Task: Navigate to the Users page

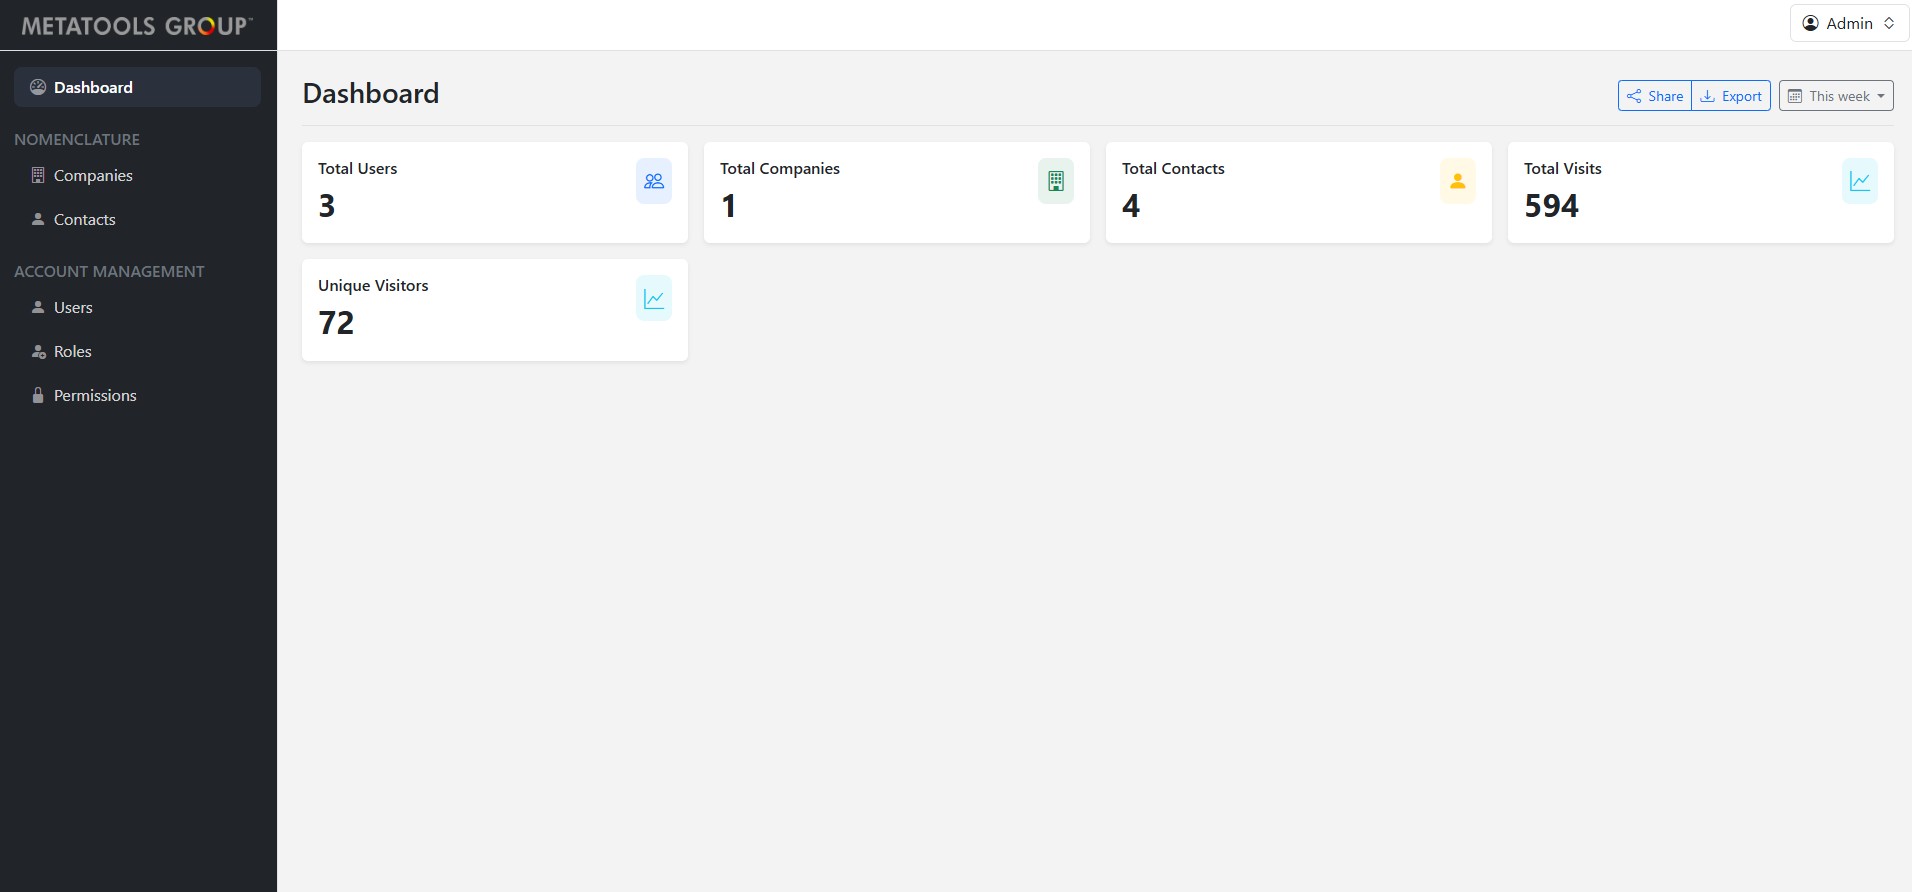Action: coord(73,307)
